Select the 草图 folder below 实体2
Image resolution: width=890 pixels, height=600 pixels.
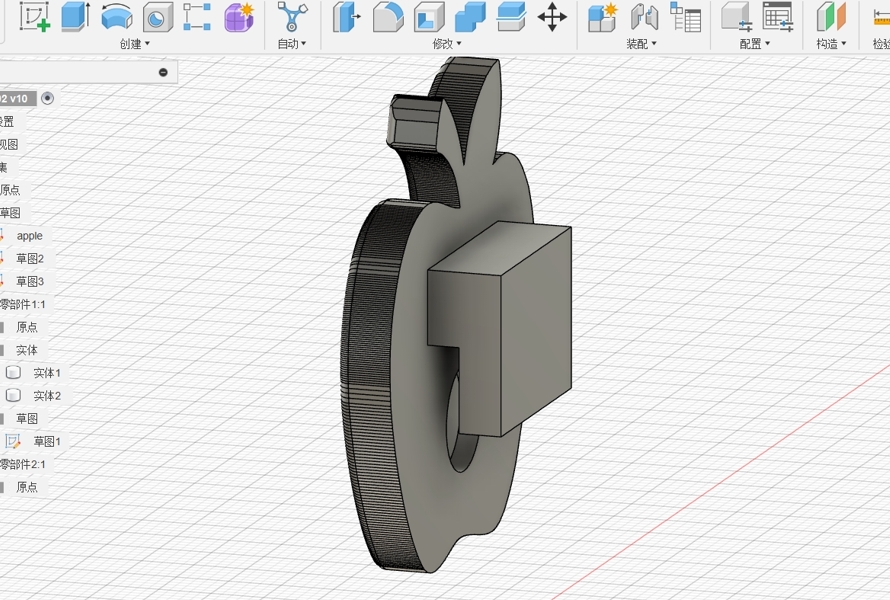(27, 418)
